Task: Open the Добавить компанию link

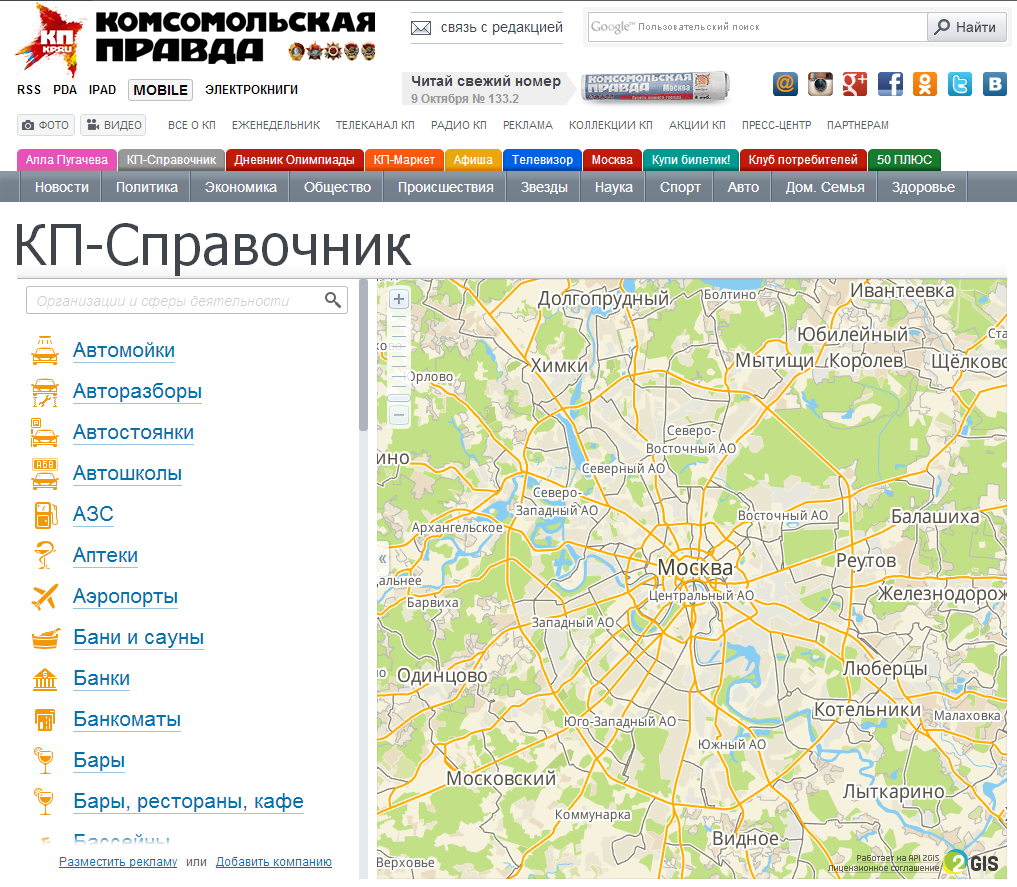Action: 274,862
